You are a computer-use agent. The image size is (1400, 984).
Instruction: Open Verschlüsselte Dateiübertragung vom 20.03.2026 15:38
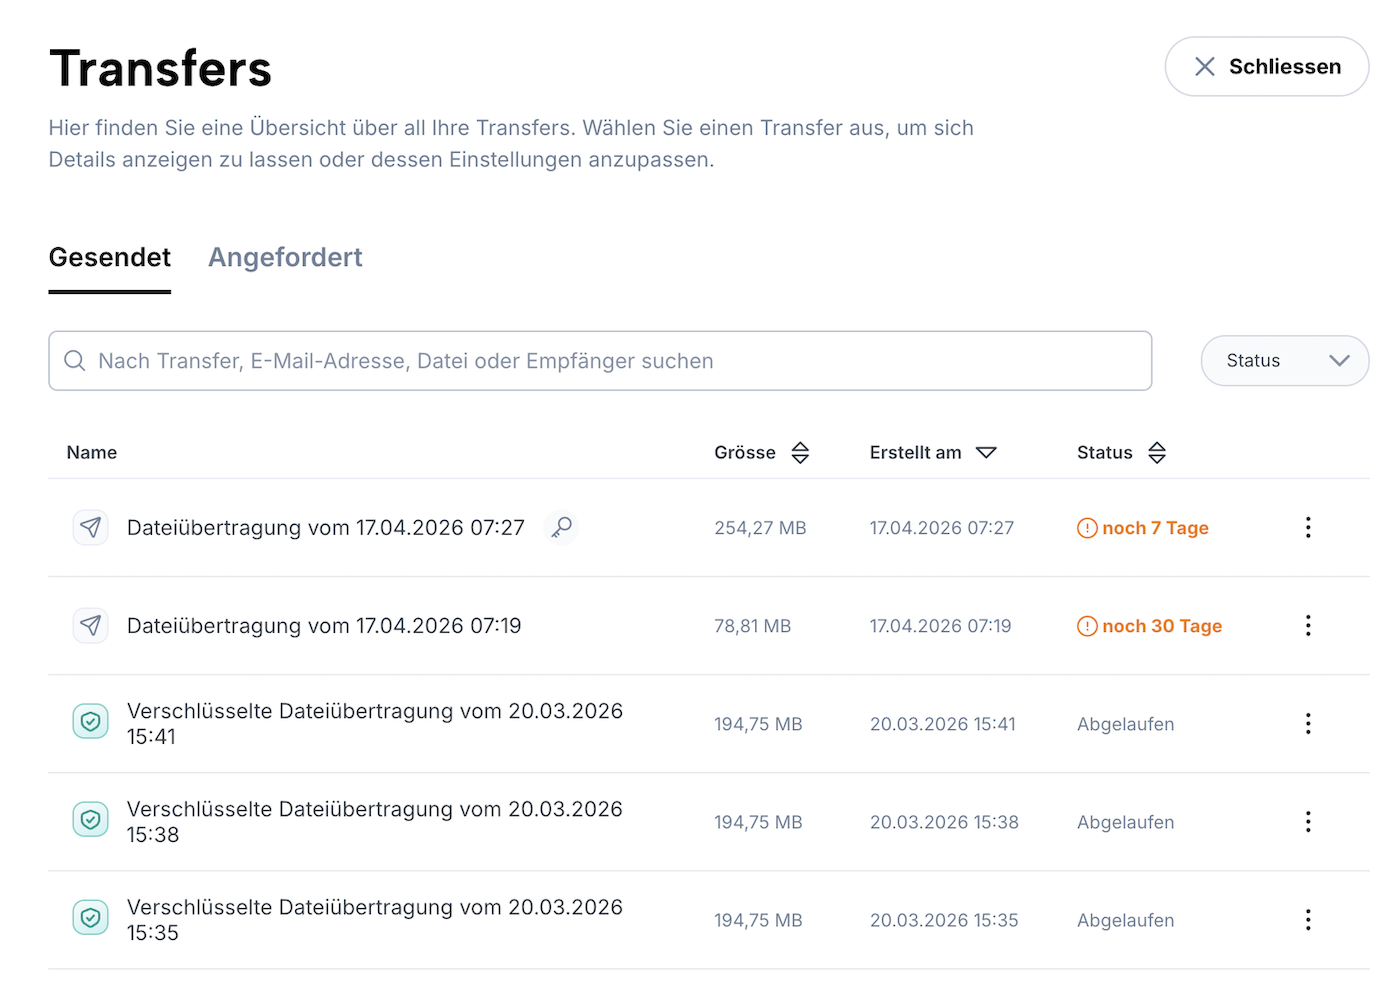click(375, 821)
